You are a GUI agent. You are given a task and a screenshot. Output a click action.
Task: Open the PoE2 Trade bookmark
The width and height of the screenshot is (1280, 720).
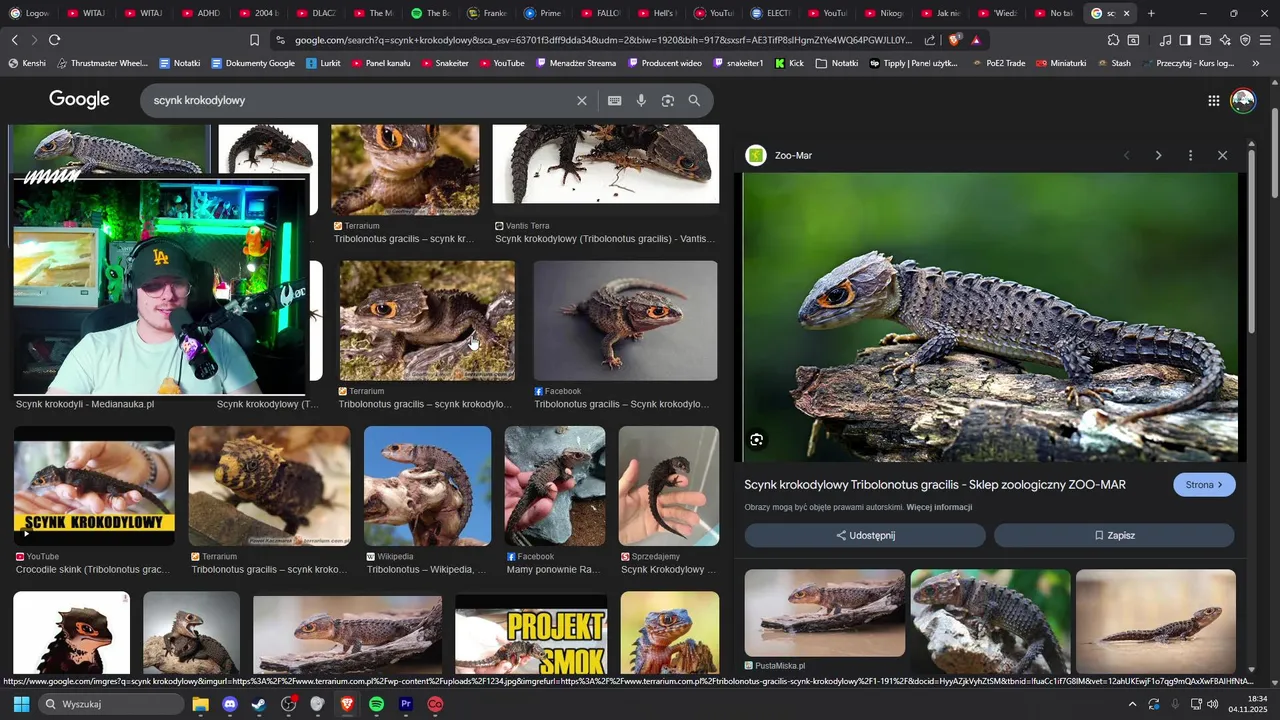coord(999,63)
